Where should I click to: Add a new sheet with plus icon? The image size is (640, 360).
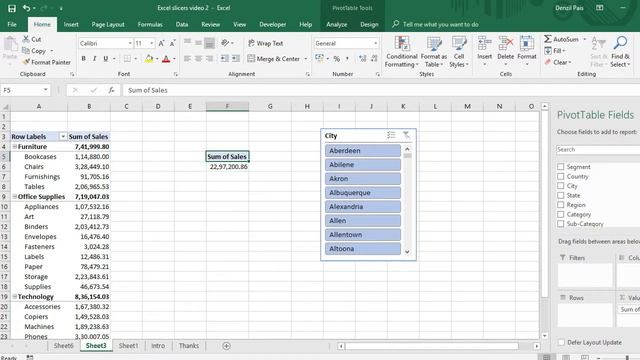click(227, 346)
